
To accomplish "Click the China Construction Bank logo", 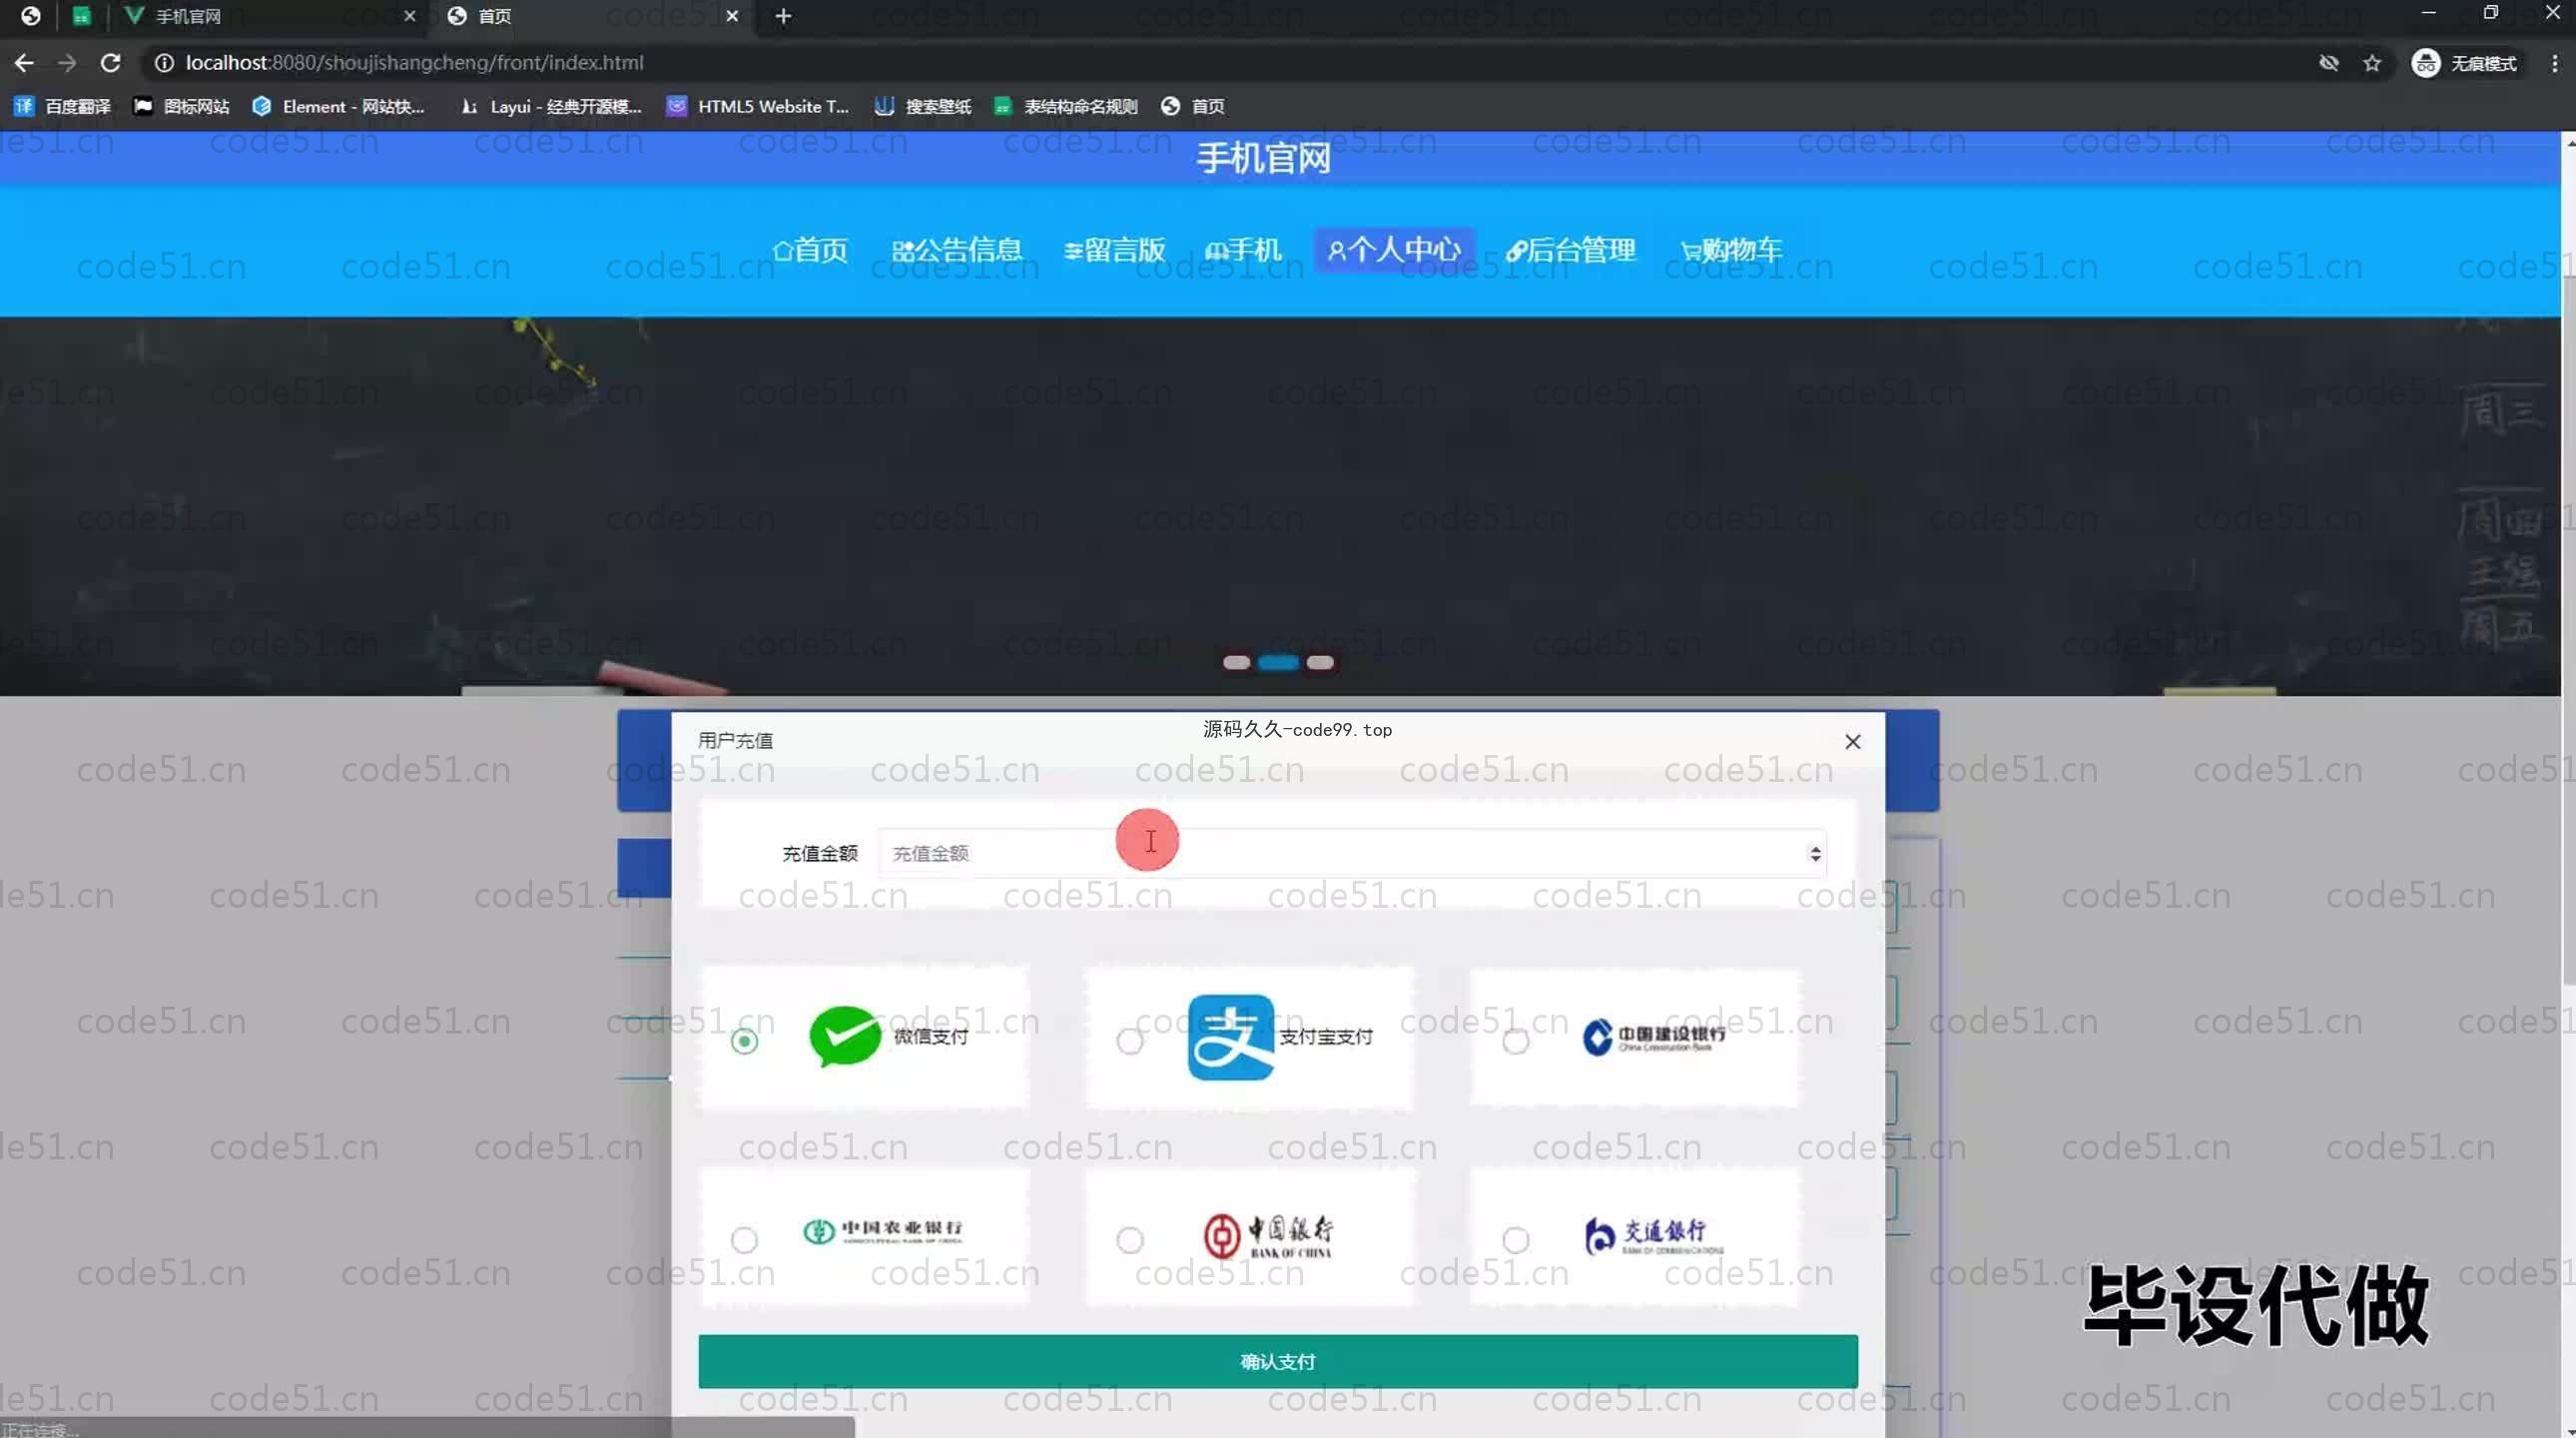I will 1654,1036.
